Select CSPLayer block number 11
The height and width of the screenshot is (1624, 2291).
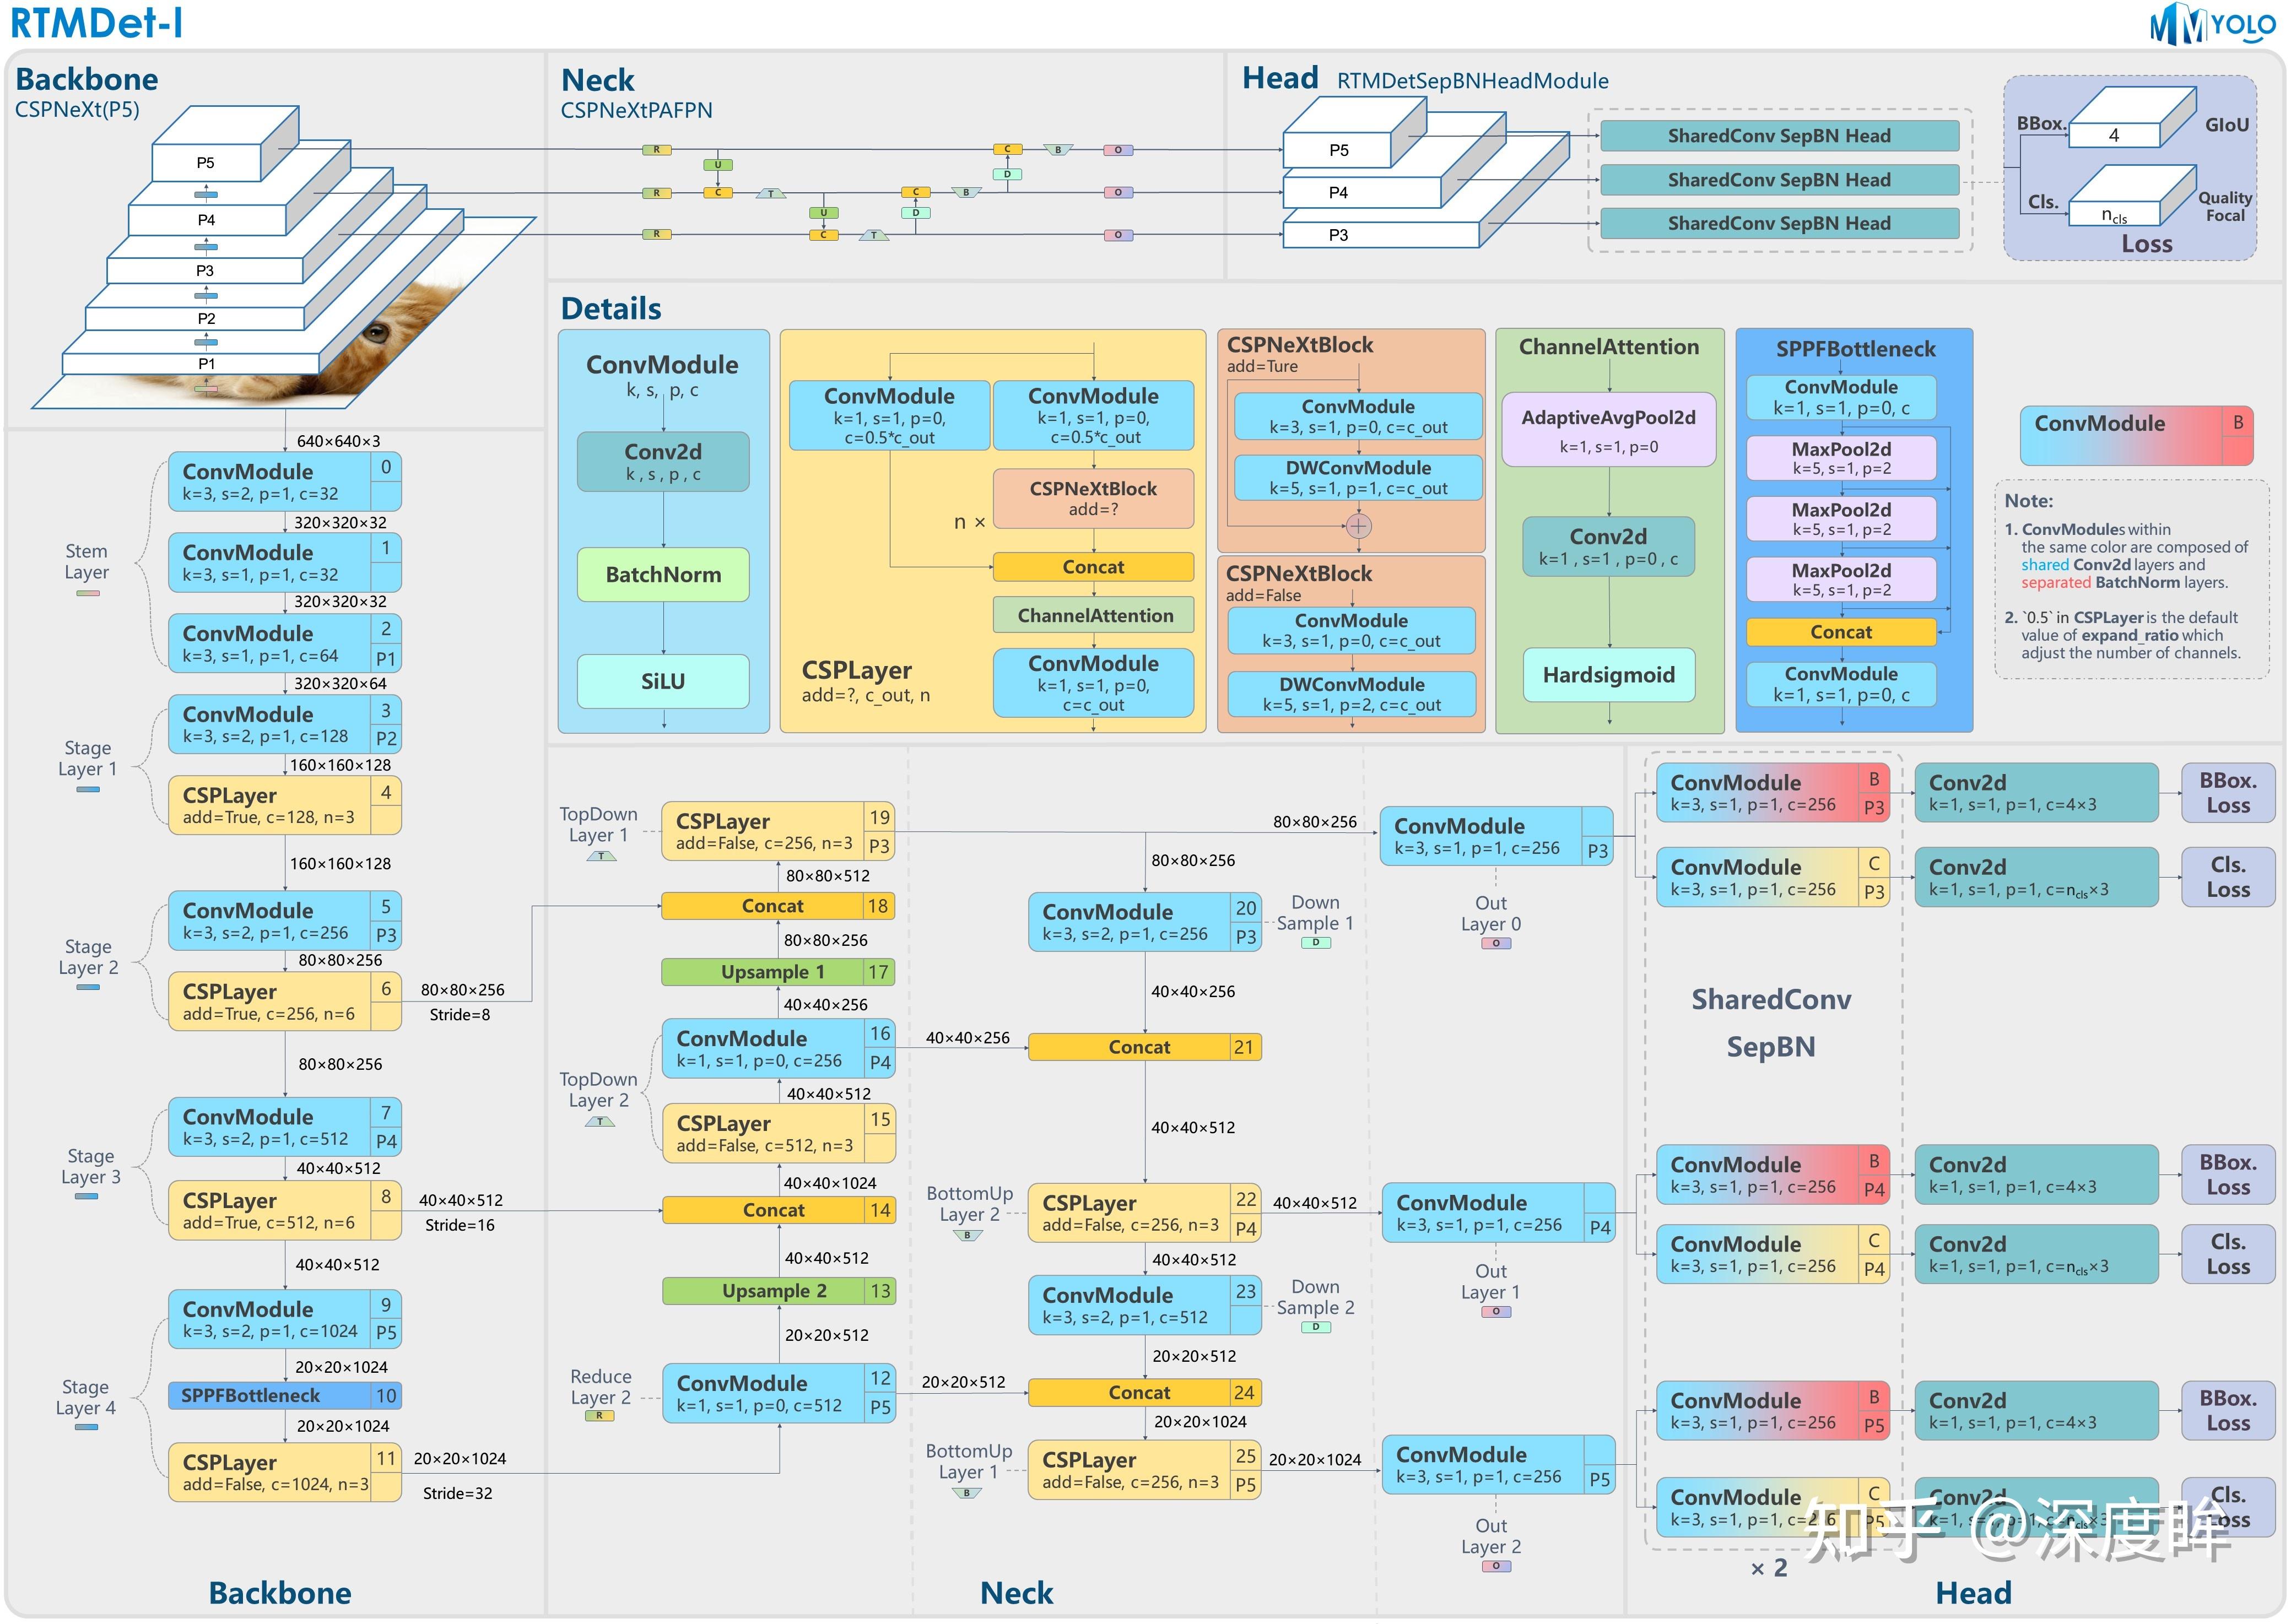[285, 1472]
